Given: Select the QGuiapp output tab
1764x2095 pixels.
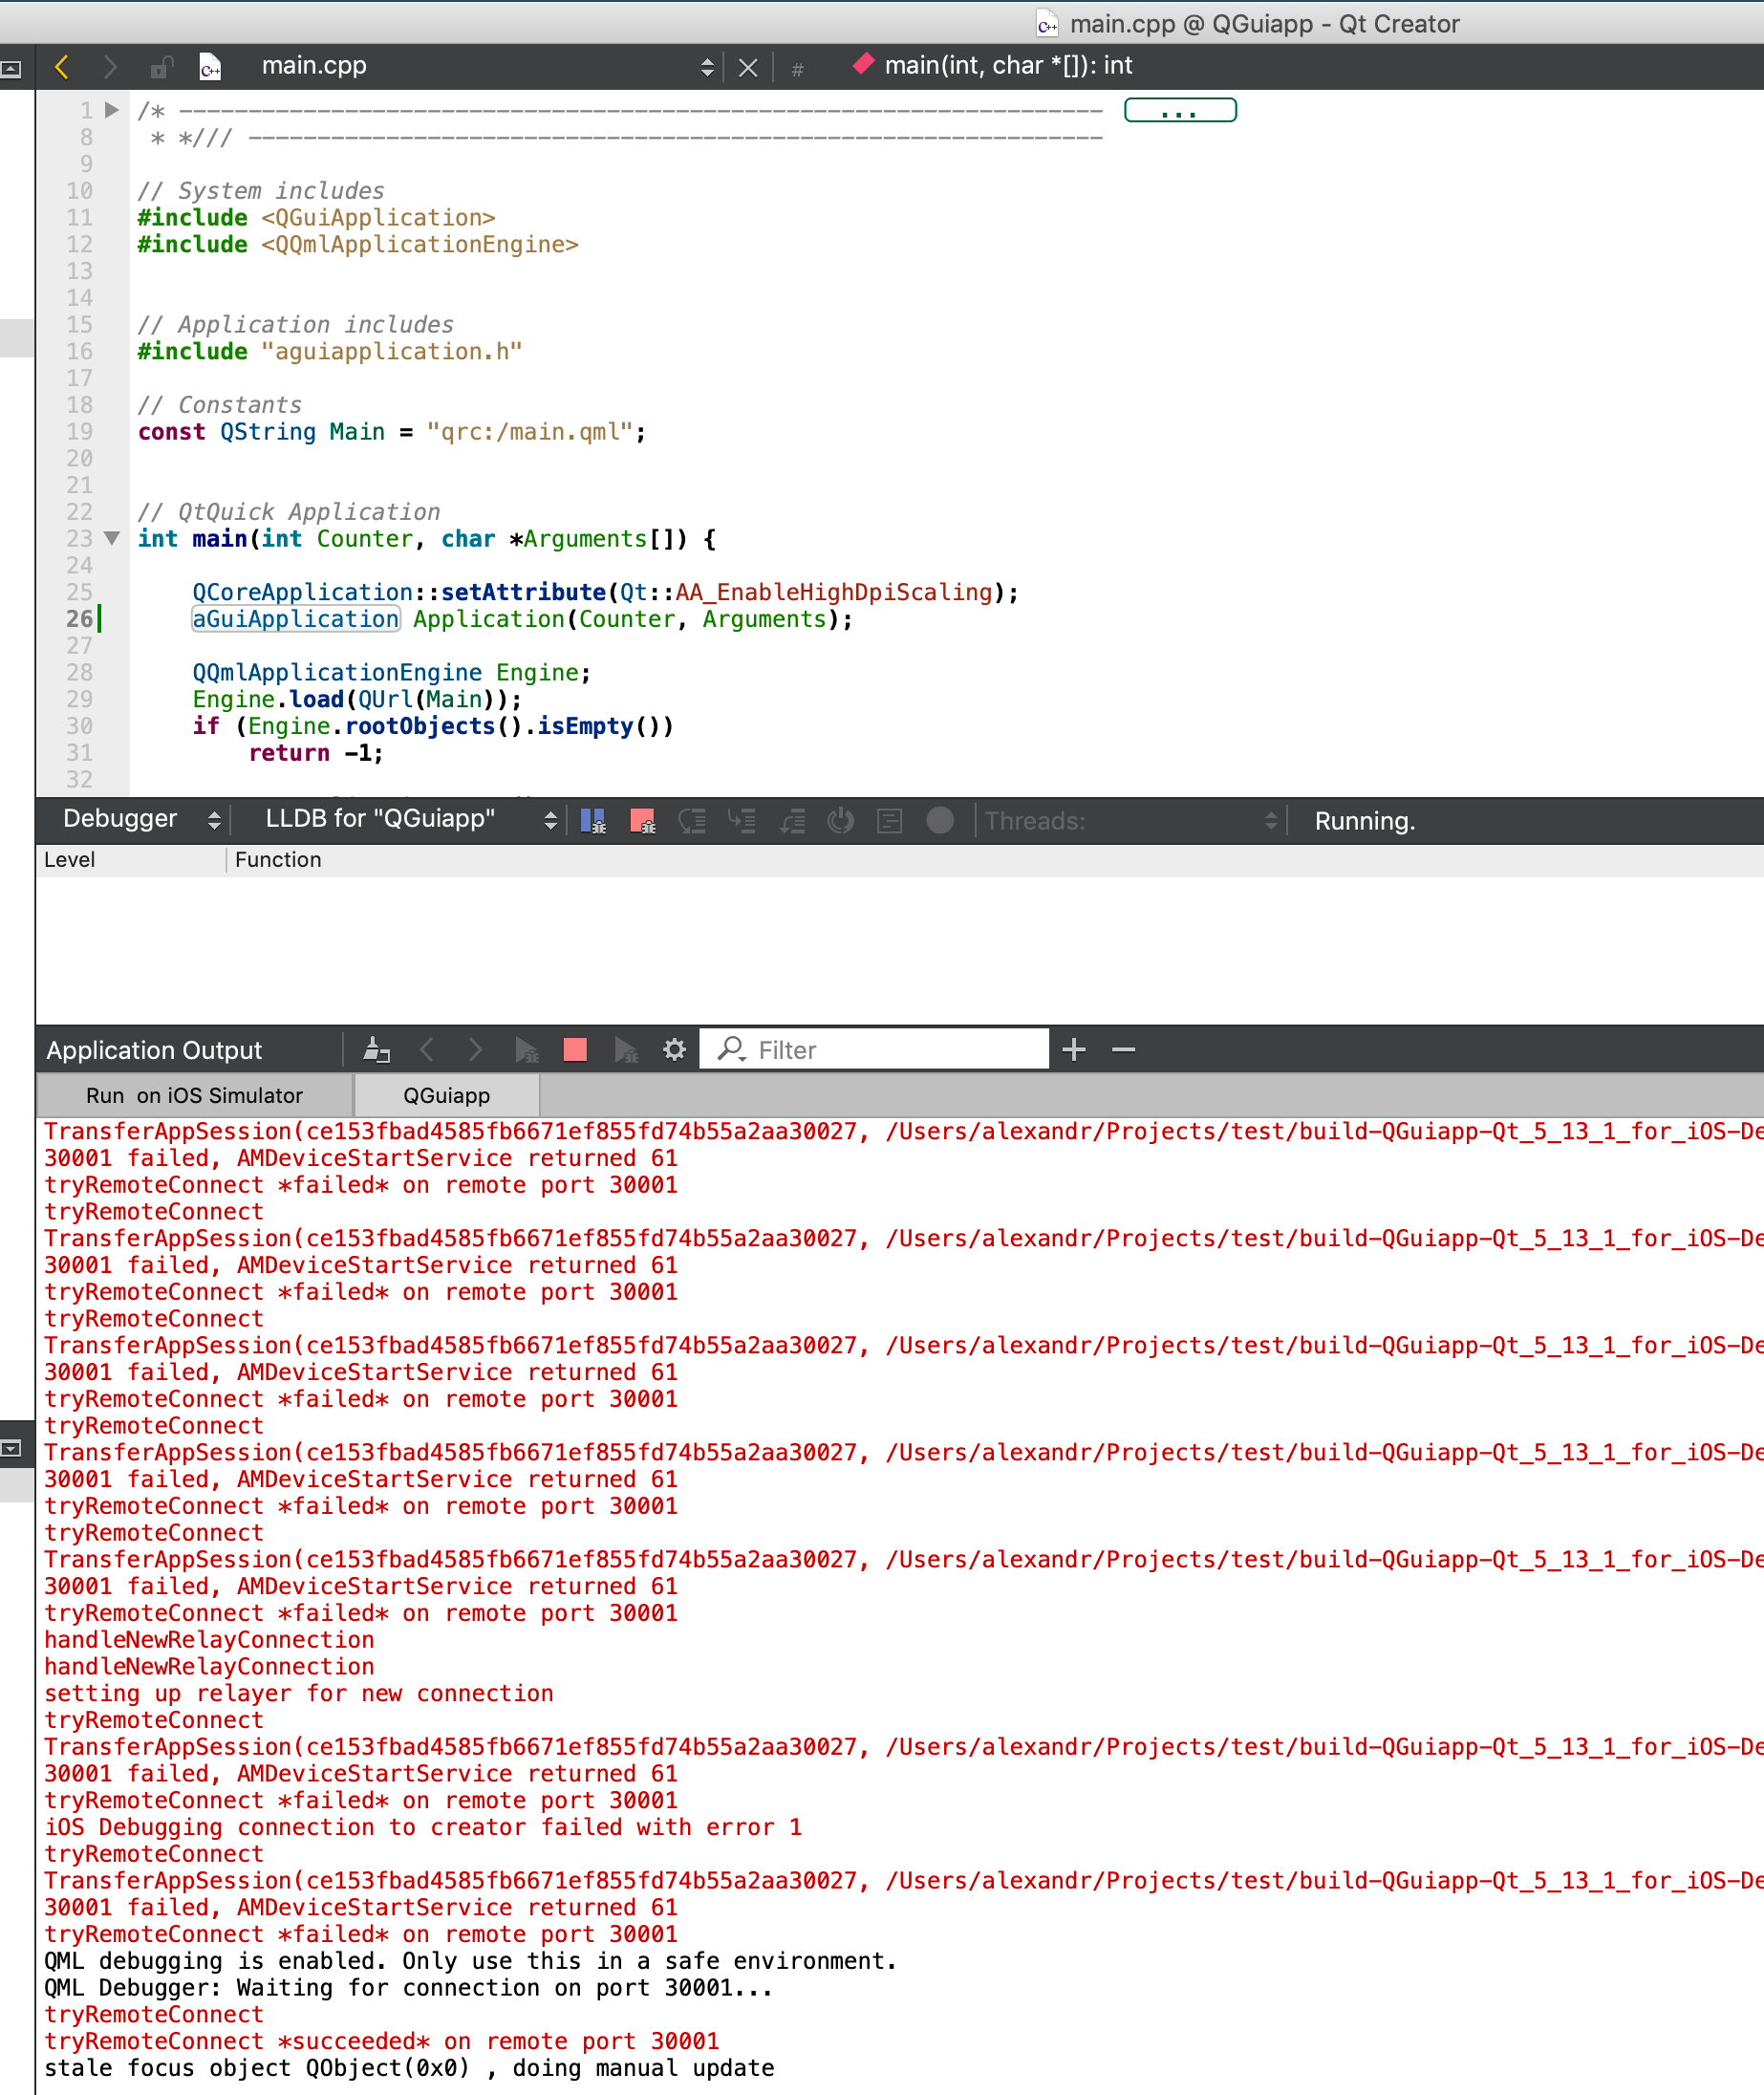Looking at the screenshot, I should pos(446,1096).
